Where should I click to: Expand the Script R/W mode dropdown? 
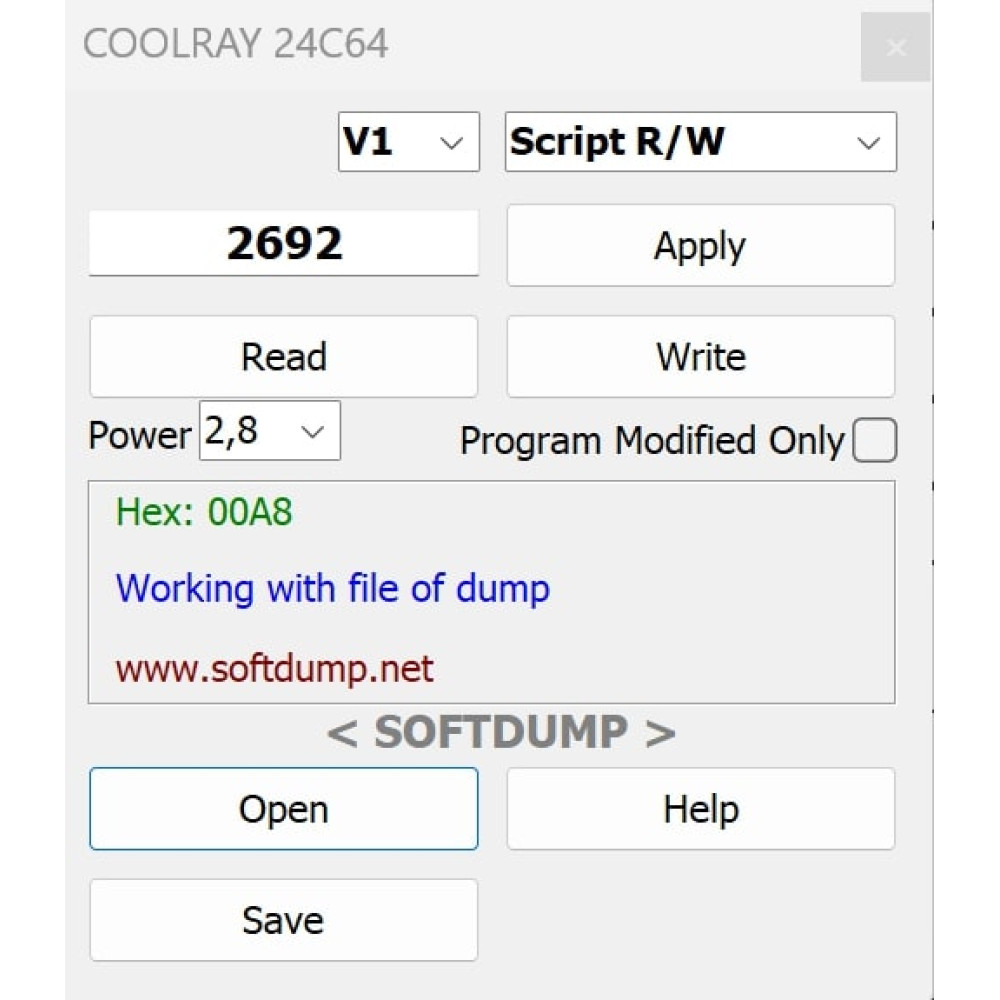tap(701, 142)
